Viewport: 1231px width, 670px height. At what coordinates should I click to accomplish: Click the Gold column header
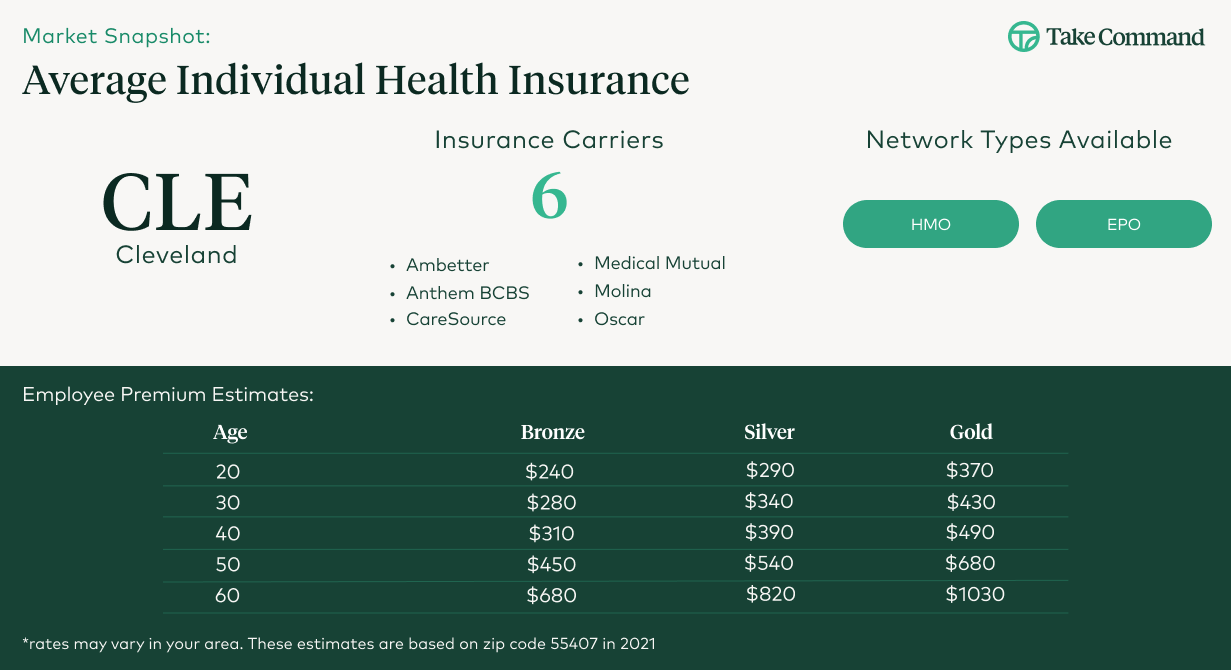click(x=970, y=432)
